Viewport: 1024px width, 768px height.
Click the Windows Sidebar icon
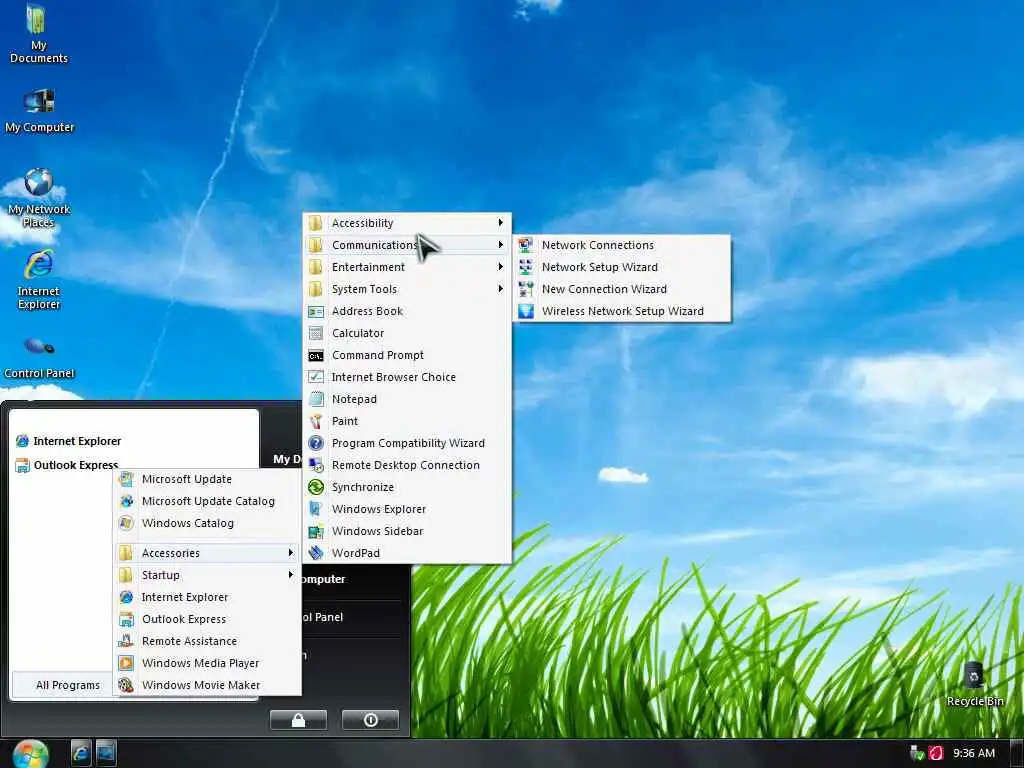pos(315,531)
